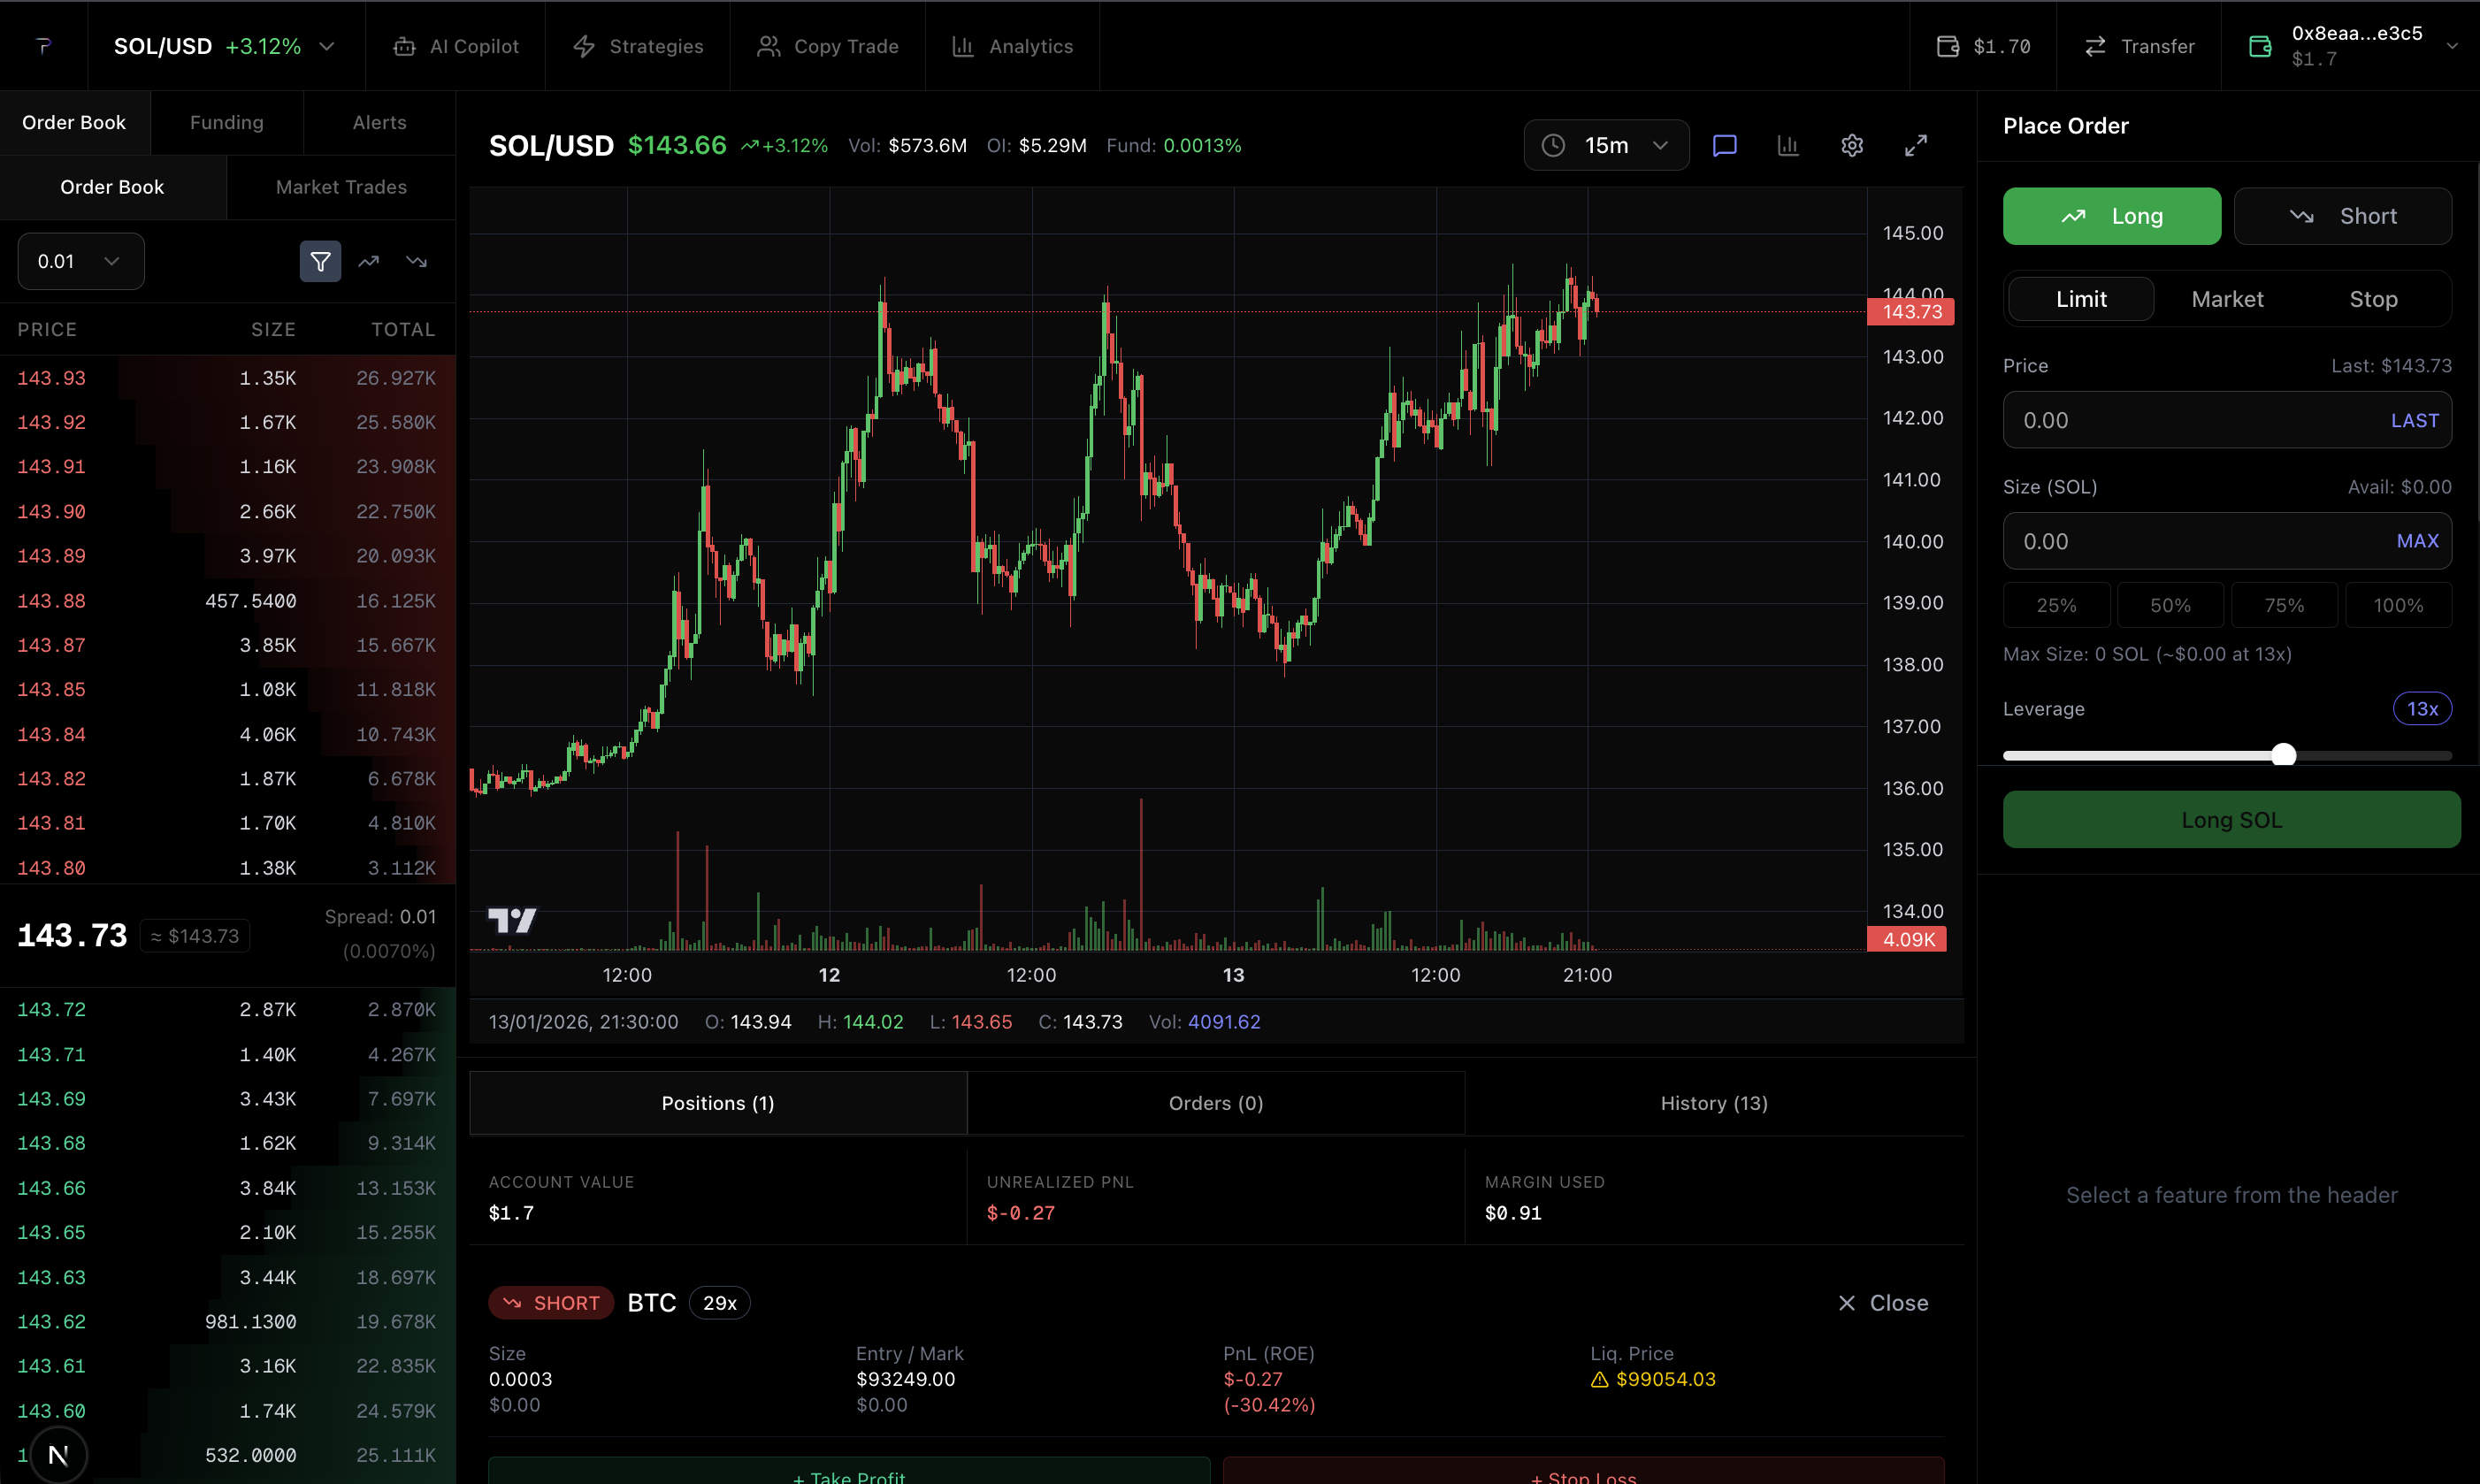This screenshot has width=2480, height=1484.
Task: Open chart settings gear icon
Action: [x=1851, y=146]
